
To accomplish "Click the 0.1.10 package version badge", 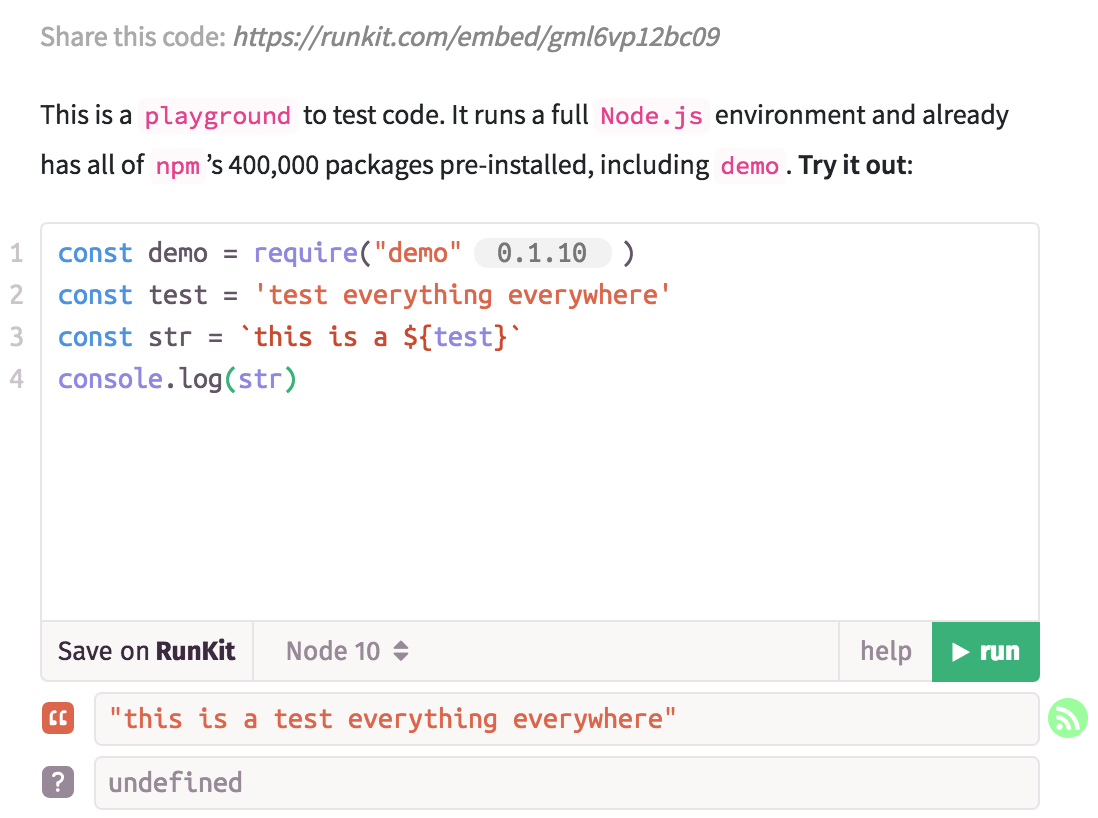I will (x=542, y=253).
